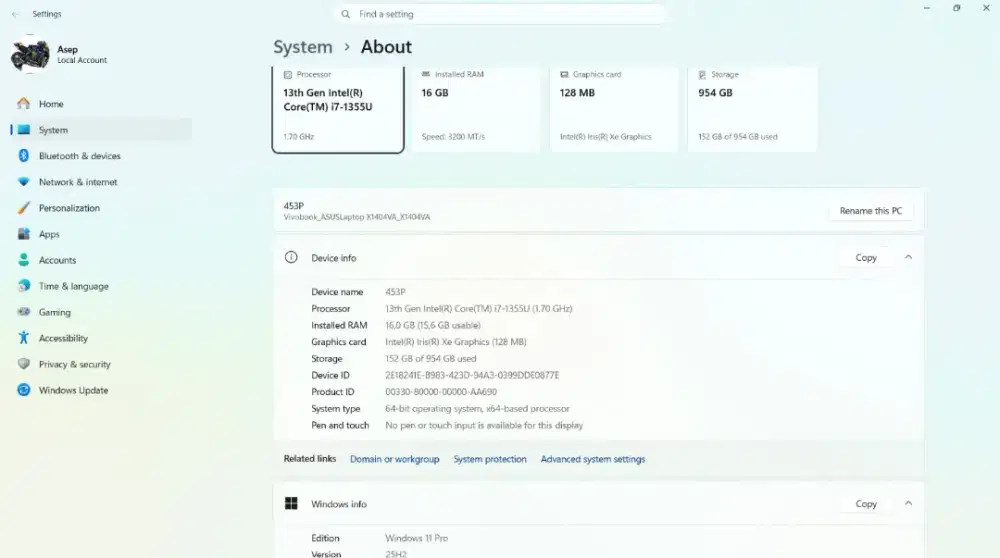This screenshot has height=558, width=1000.
Task: Open Time & language settings
Action: [x=101, y=286]
